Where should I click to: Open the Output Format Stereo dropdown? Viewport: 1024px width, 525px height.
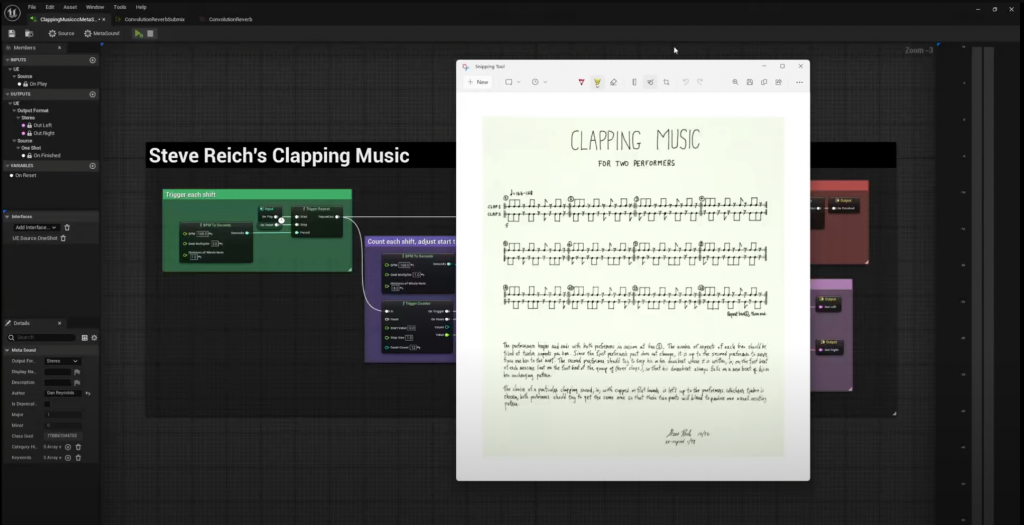pos(62,361)
